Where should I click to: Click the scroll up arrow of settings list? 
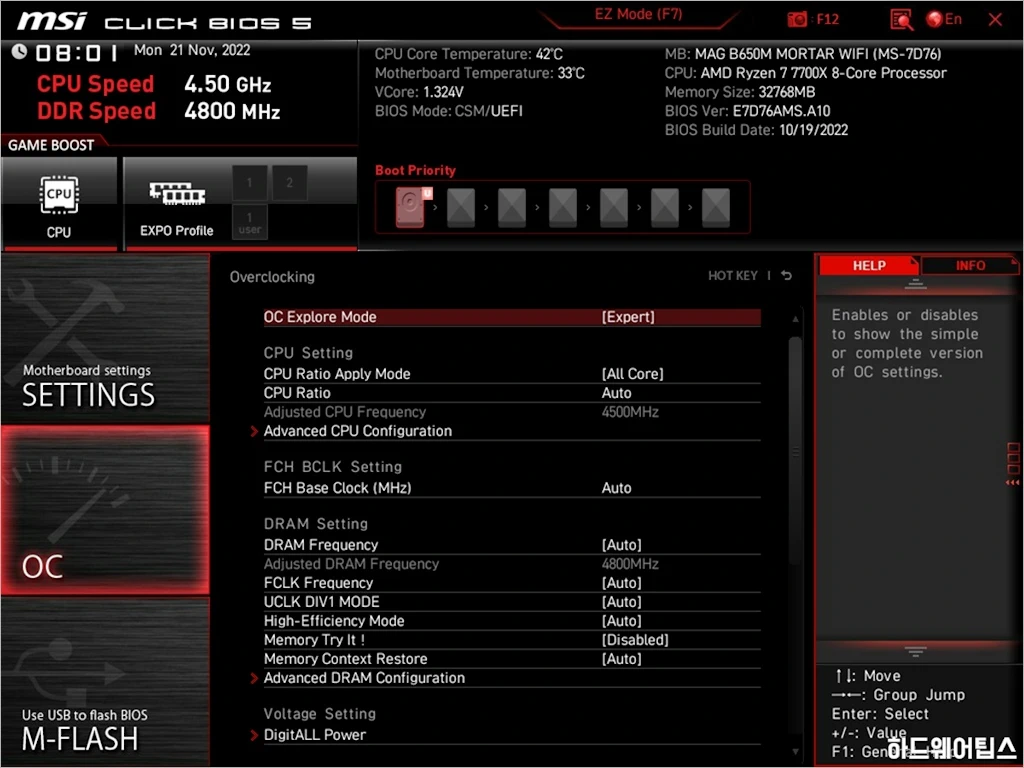[x=795, y=319]
